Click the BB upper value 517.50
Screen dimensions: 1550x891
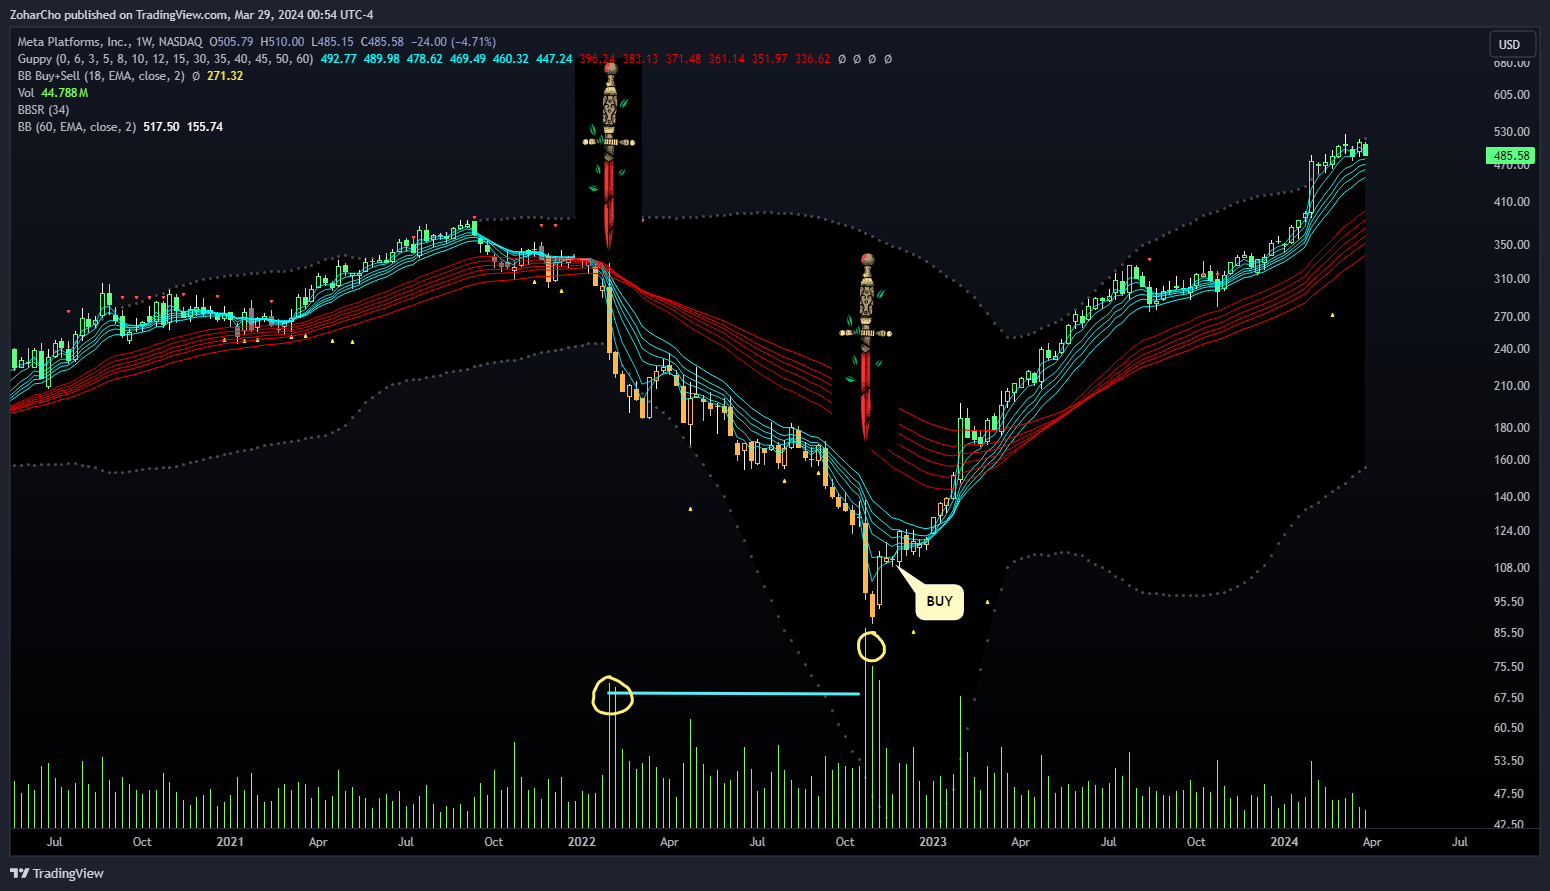[x=161, y=127]
